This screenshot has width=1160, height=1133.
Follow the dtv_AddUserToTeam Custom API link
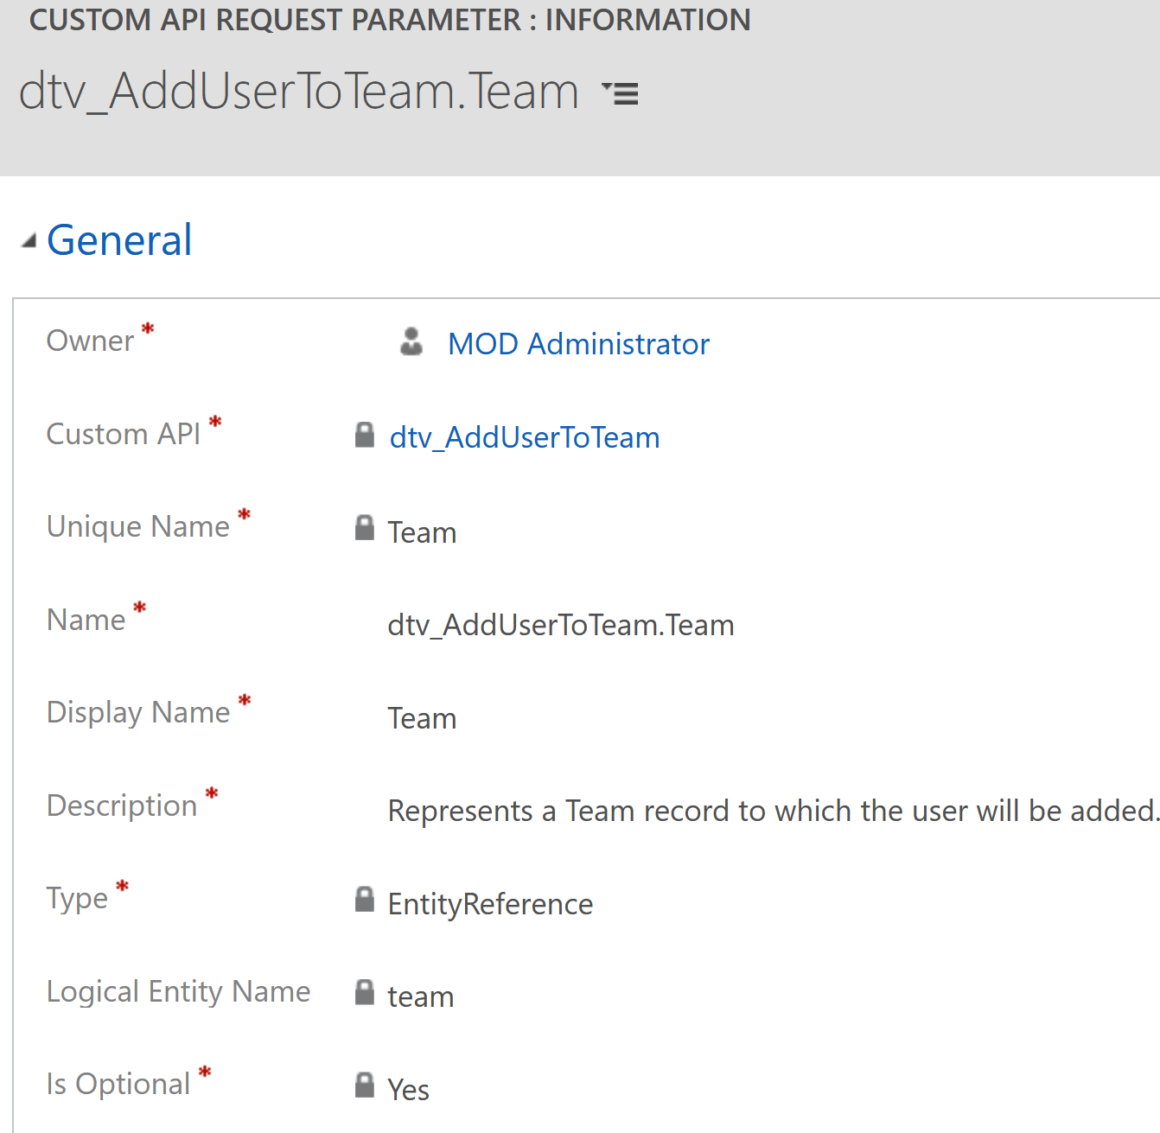point(524,437)
